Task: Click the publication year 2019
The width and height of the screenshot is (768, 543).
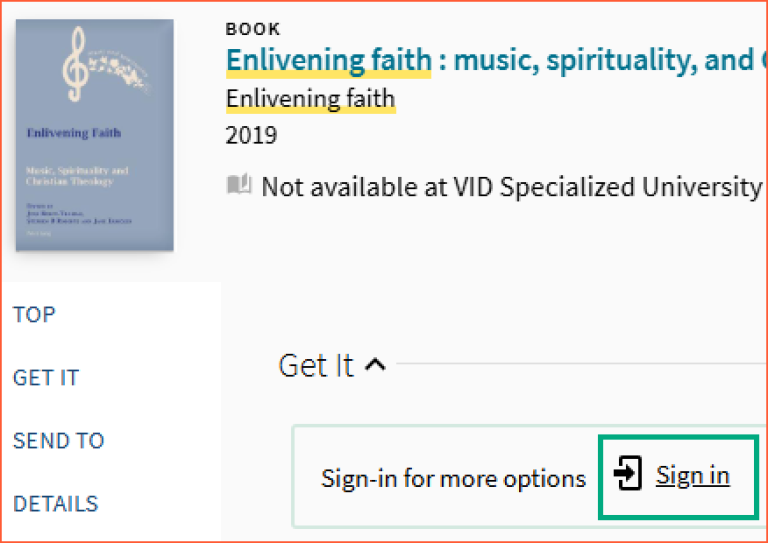Action: pyautogui.click(x=252, y=135)
